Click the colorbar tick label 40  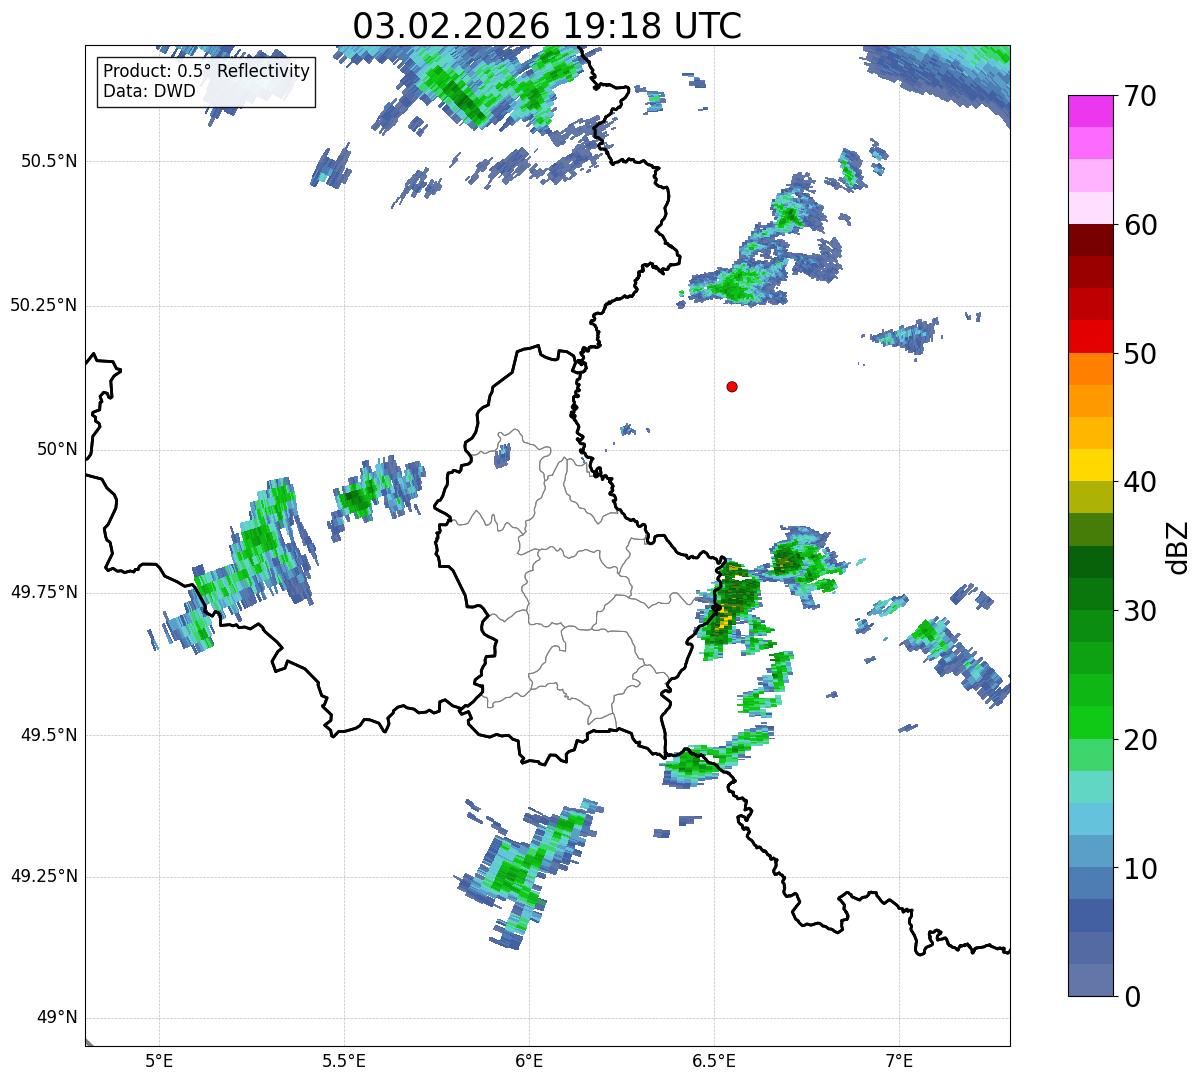point(1140,483)
